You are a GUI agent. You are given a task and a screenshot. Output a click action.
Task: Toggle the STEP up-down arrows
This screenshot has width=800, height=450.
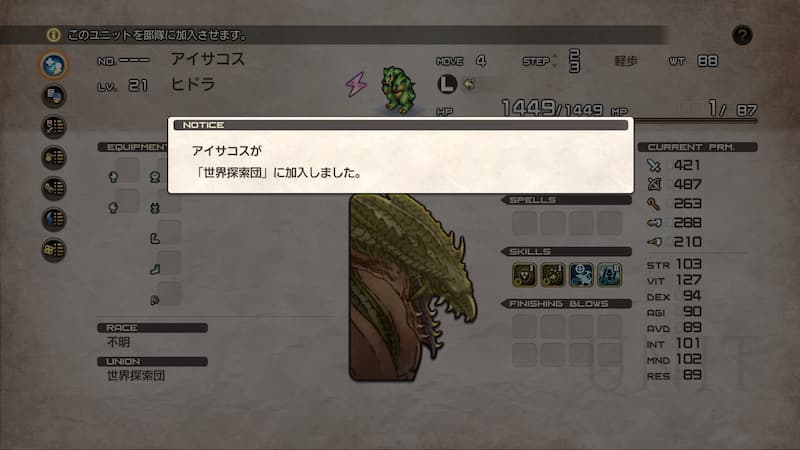(555, 61)
